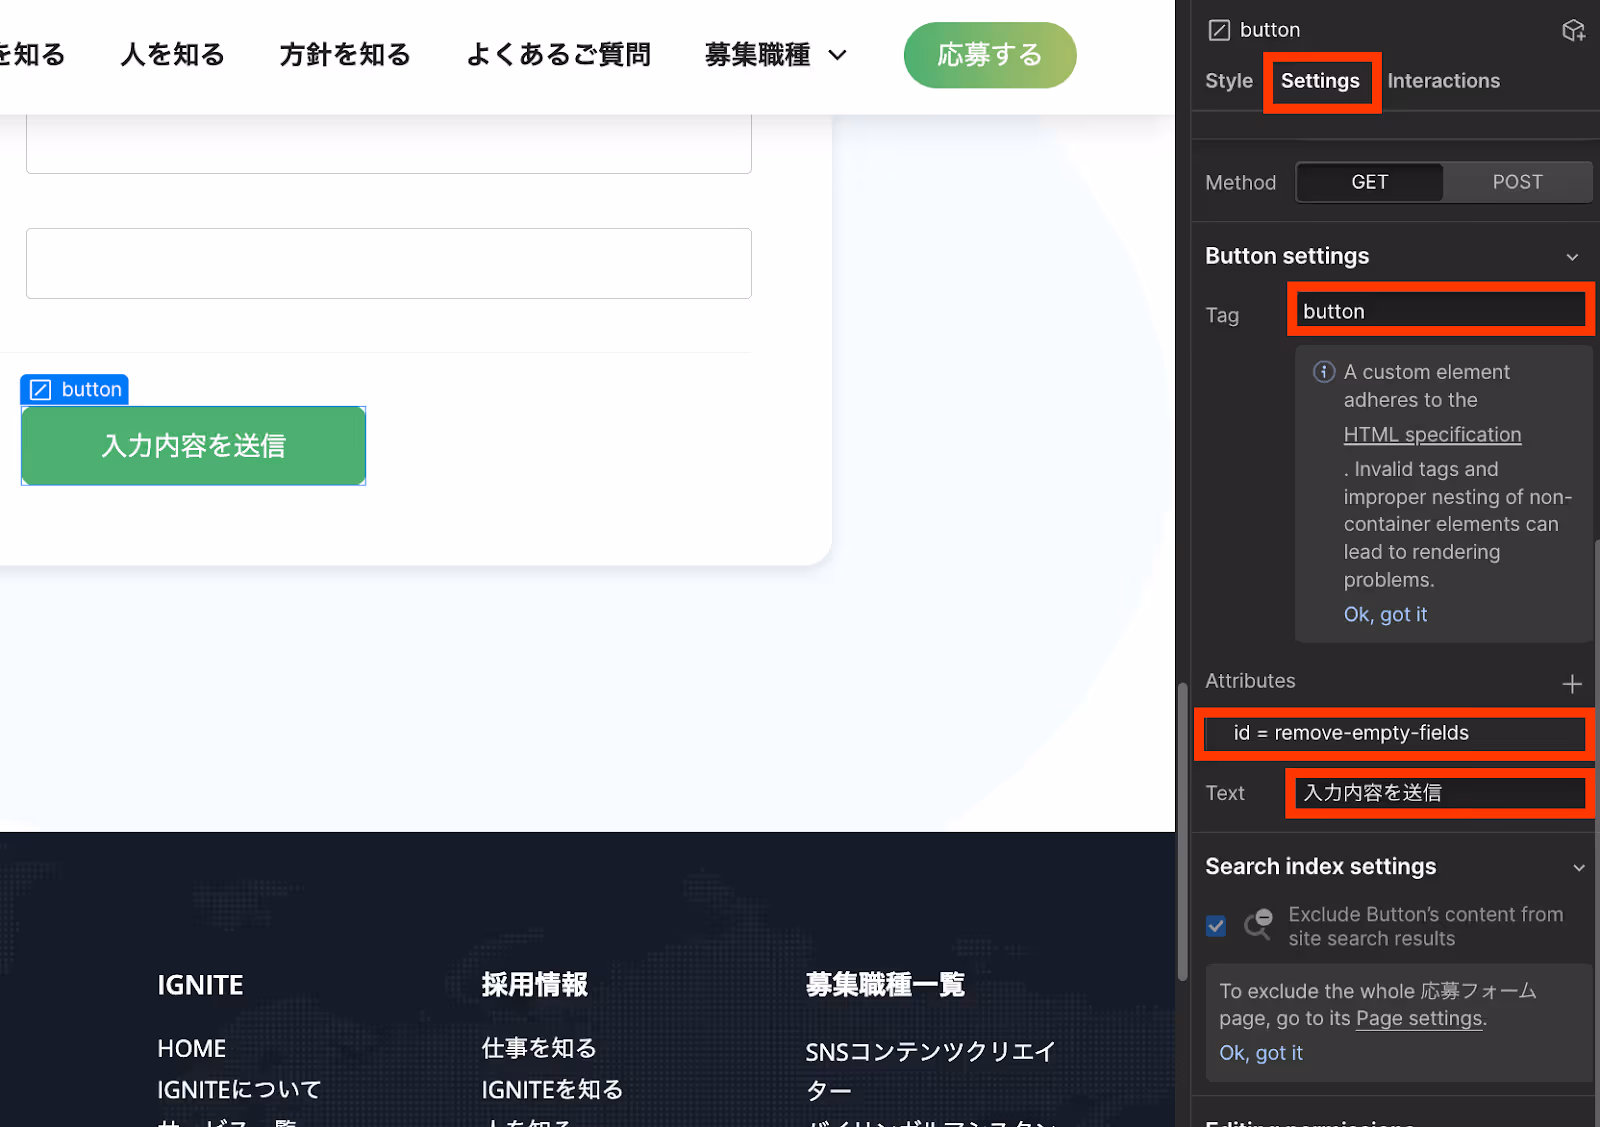This screenshot has height=1127, width=1600.
Task: Click the Attributes label
Action: (1250, 681)
